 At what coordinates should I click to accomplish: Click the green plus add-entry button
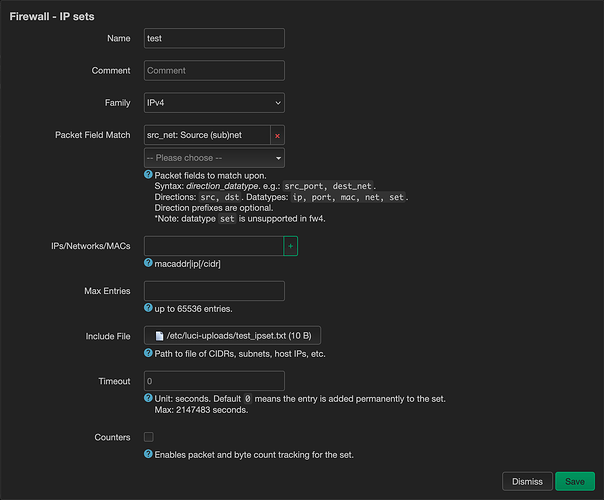(x=290, y=245)
